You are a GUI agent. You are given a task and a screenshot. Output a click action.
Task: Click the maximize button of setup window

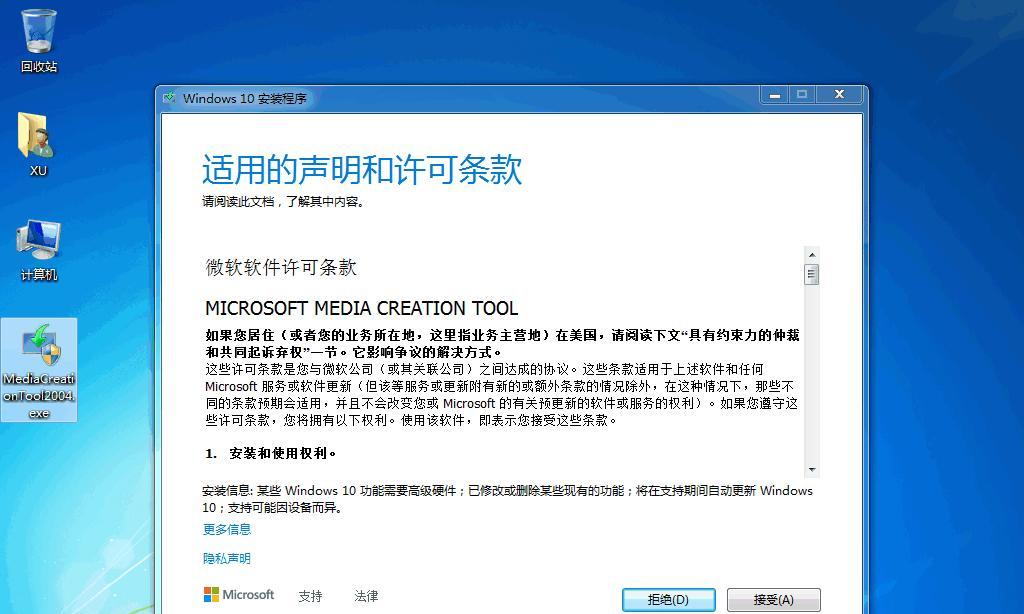(x=802, y=95)
